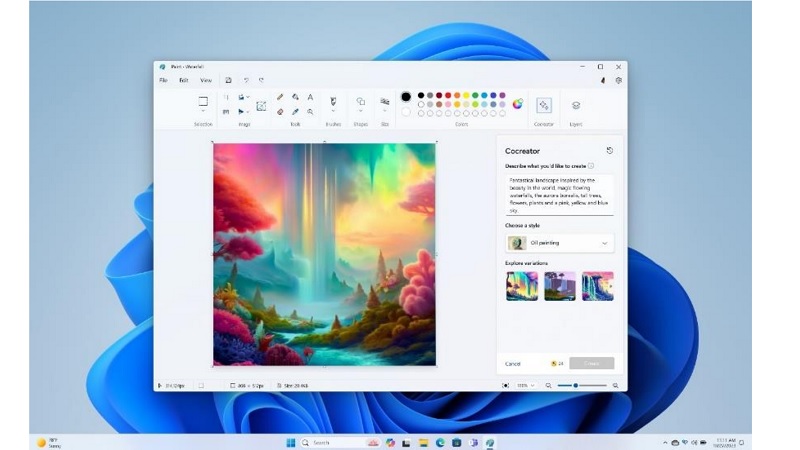Open the Oil painting style dropdown

click(560, 243)
